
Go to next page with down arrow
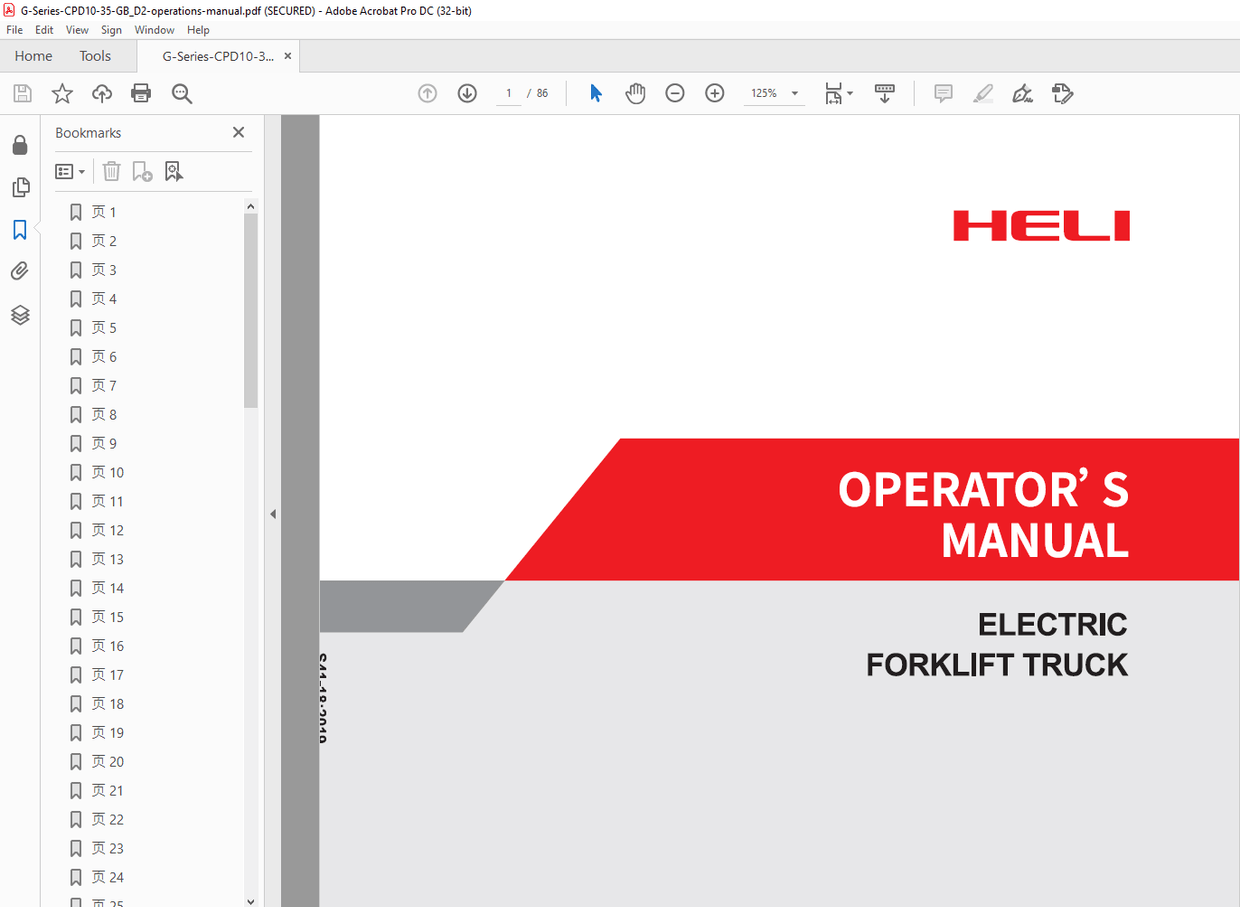pyautogui.click(x=467, y=93)
